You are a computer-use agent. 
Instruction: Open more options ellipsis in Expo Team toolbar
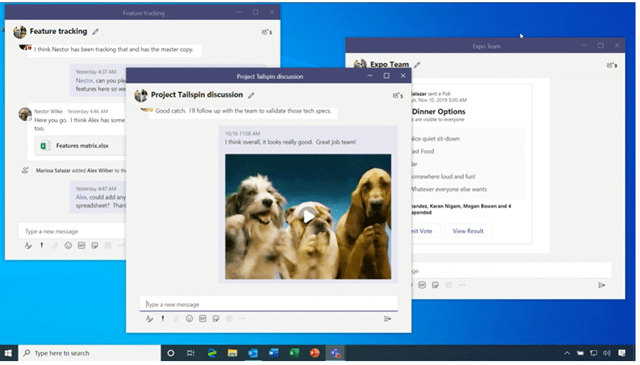click(462, 285)
